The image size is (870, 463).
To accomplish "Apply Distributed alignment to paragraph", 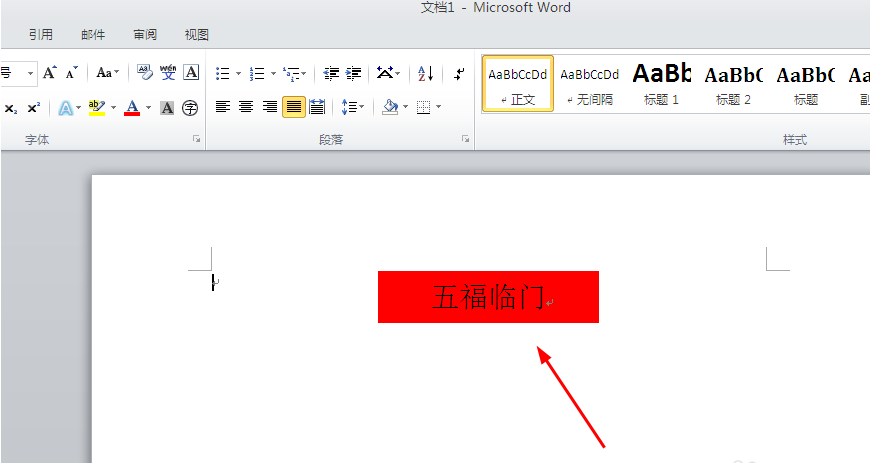I will coord(317,107).
